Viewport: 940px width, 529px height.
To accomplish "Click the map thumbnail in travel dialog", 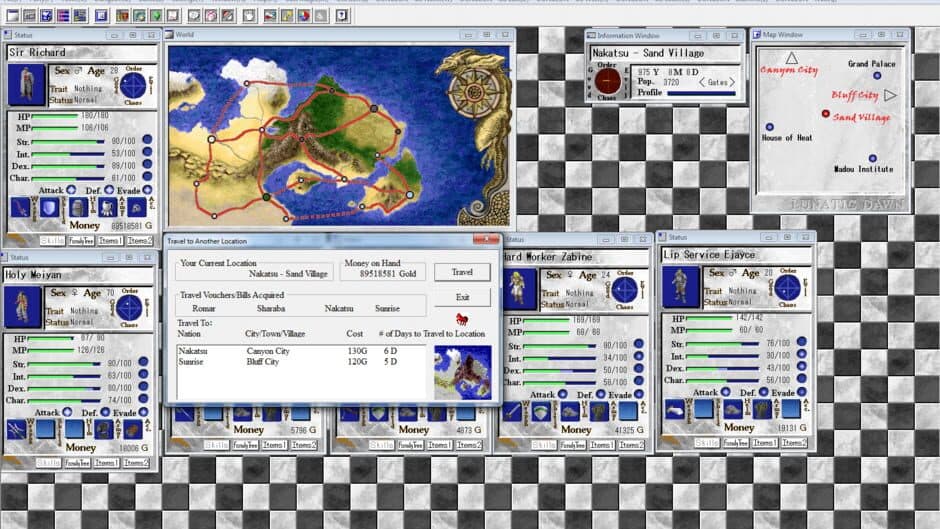I will [x=462, y=372].
